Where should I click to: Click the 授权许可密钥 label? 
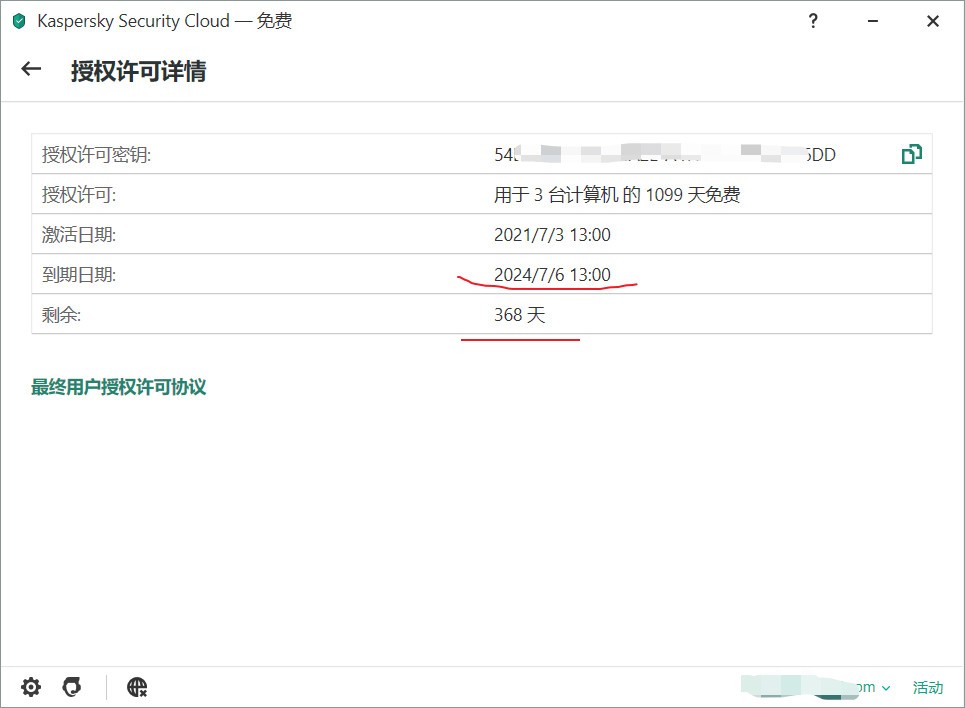pos(96,155)
